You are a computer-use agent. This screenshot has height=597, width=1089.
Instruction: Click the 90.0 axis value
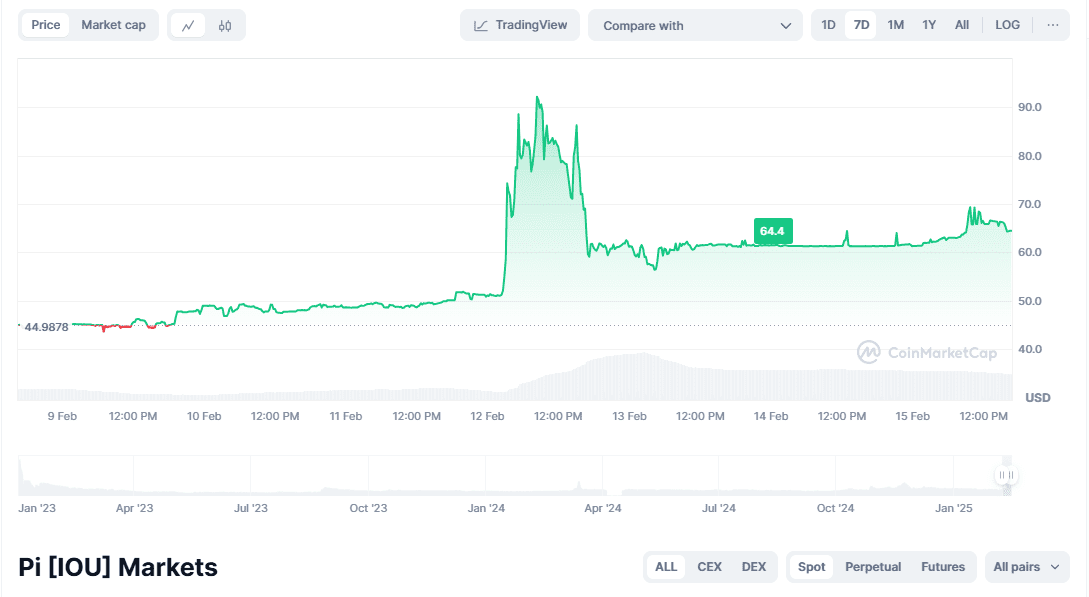[x=1029, y=107]
